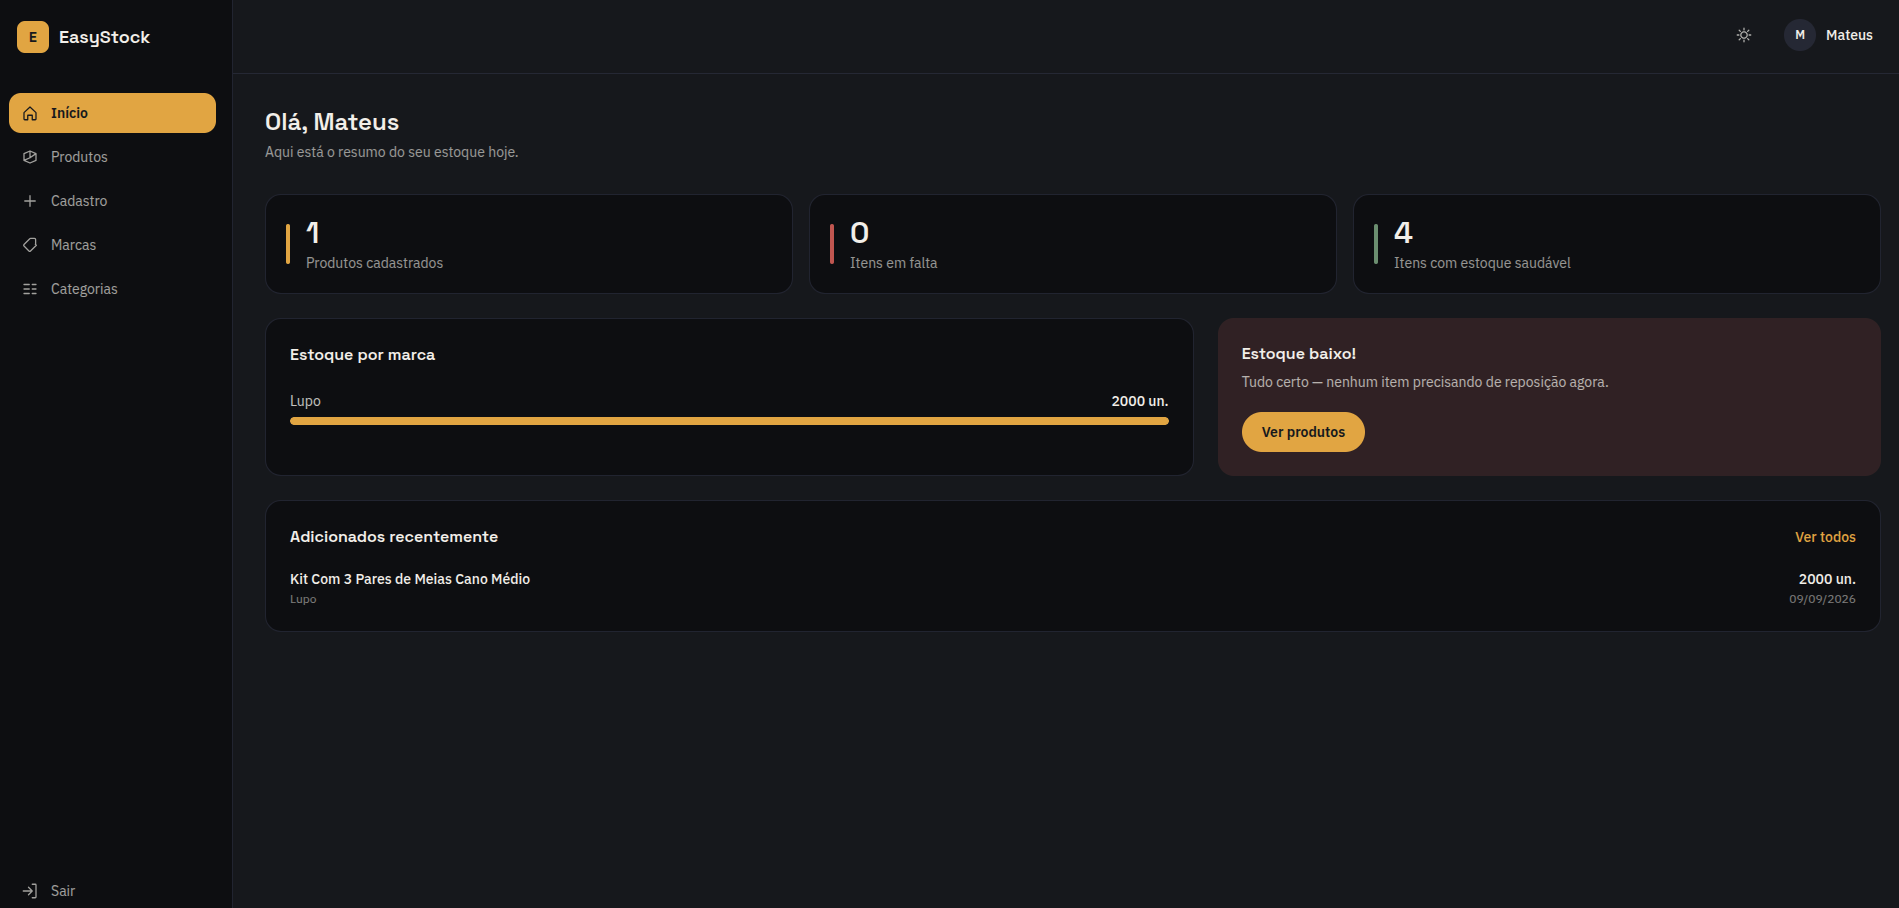Screen dimensions: 1899x908
Task: Go to the Produtos page
Action: point(112,157)
